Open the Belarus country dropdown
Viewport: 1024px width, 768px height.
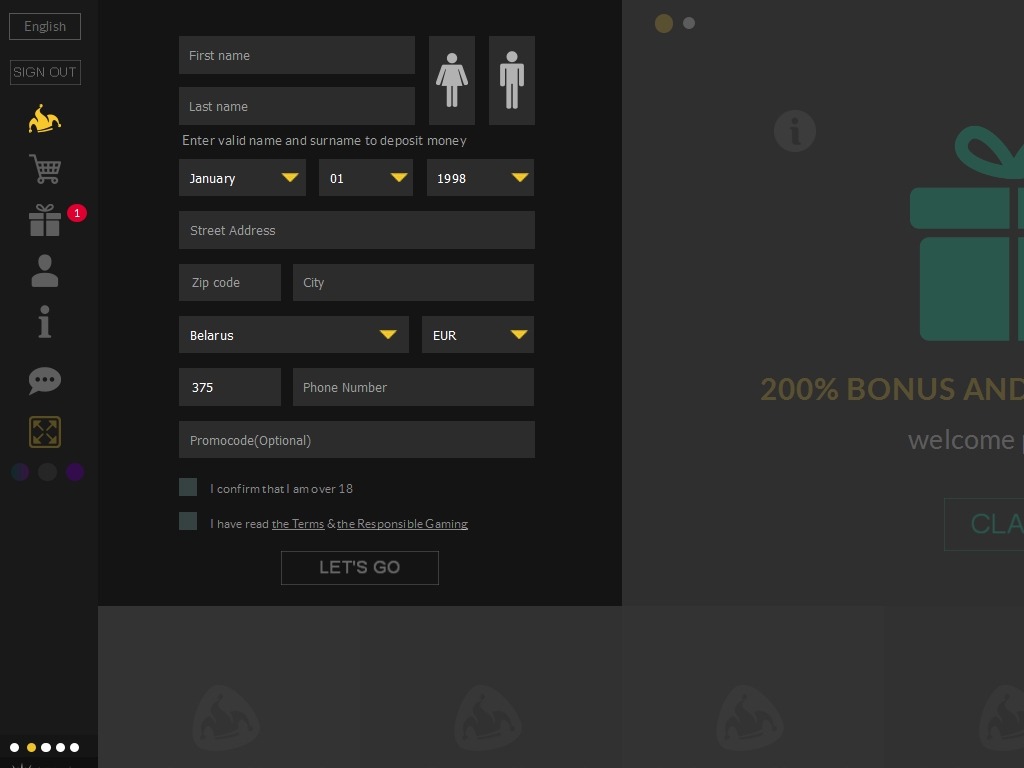click(x=293, y=335)
